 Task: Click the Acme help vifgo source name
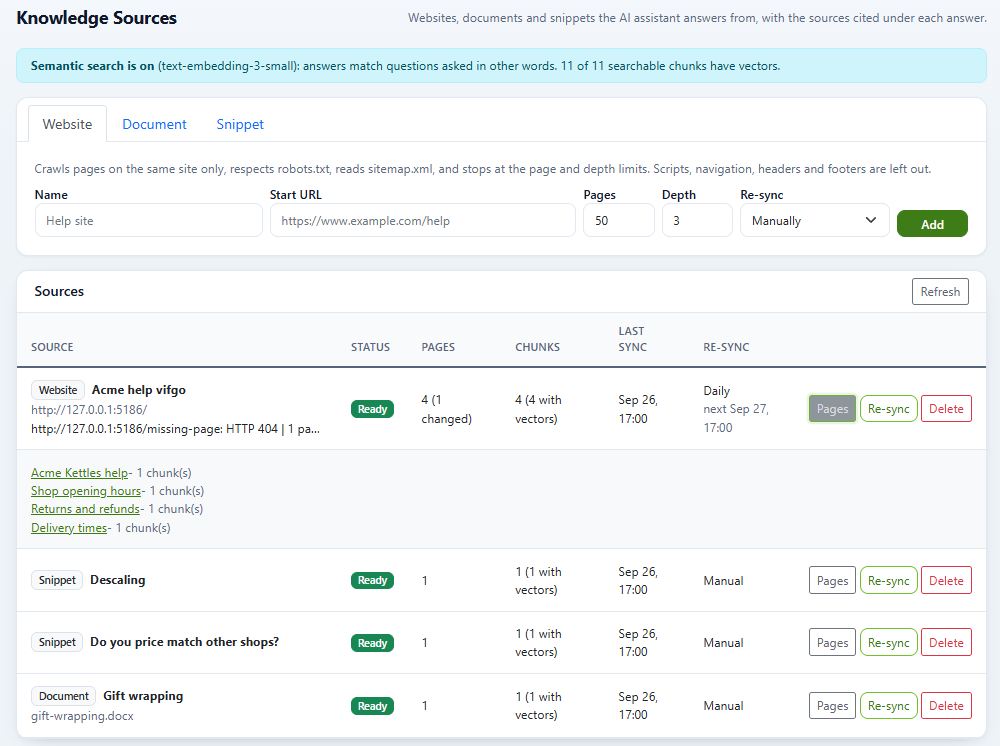click(138, 390)
